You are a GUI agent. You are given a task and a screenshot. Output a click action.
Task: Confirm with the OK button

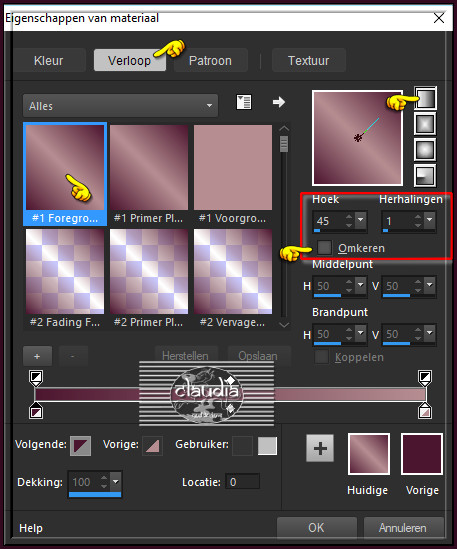click(316, 528)
